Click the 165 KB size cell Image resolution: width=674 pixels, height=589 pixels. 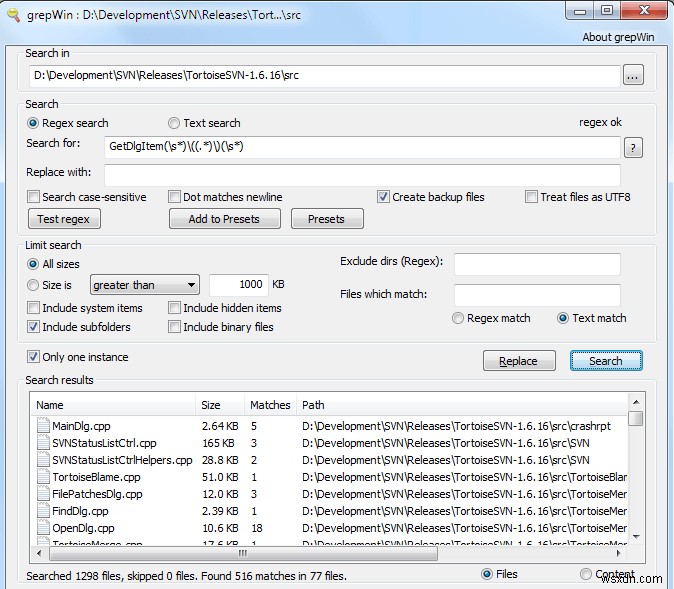pos(218,443)
